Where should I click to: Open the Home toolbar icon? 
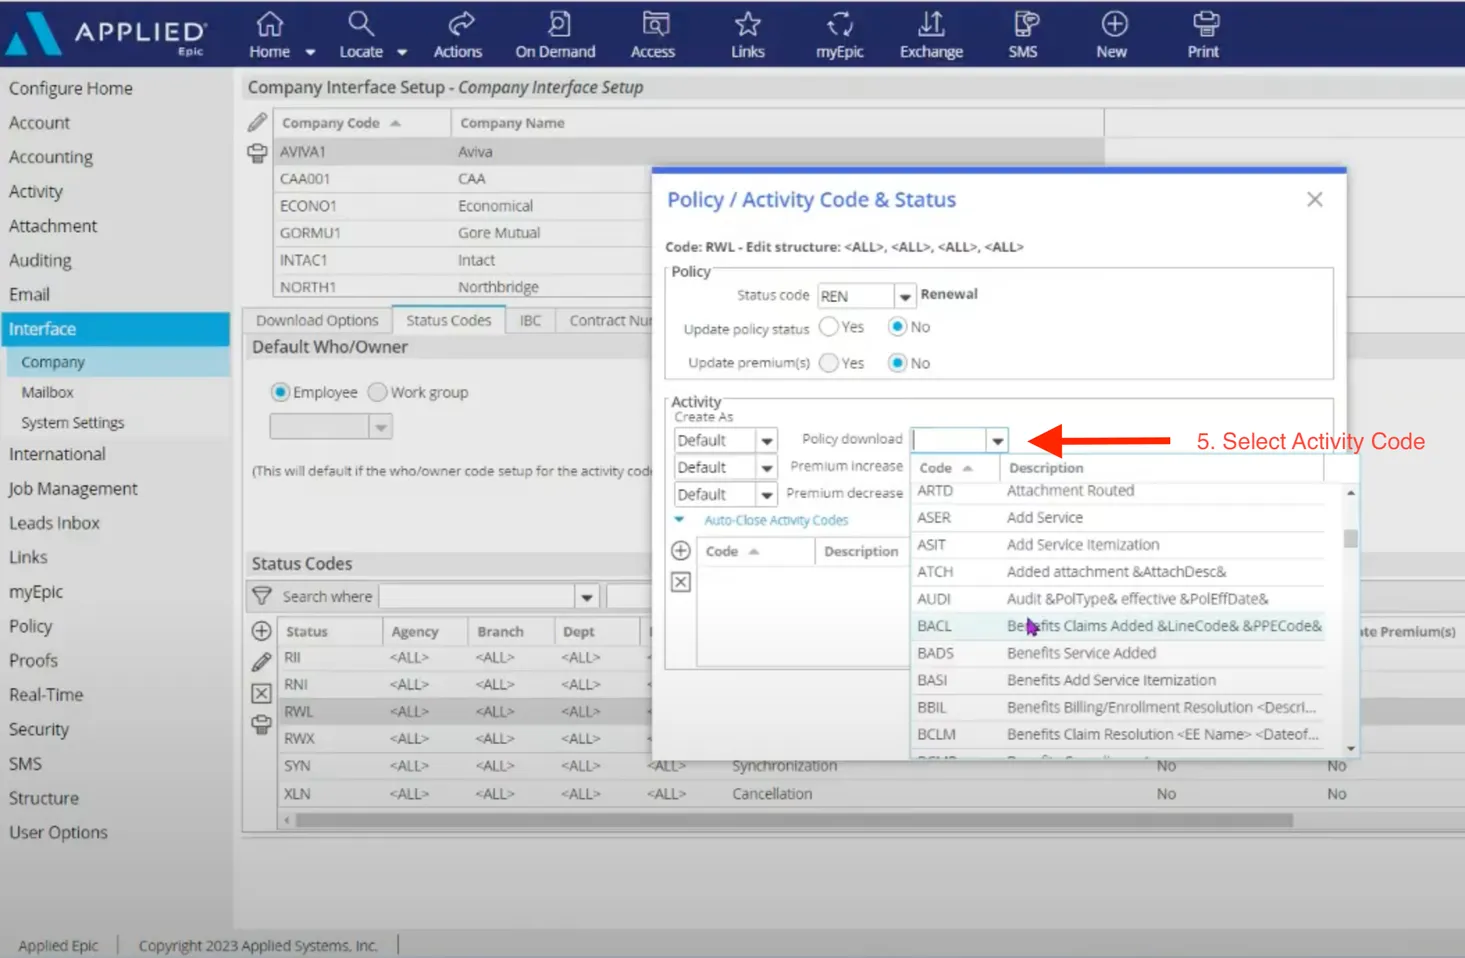(x=269, y=34)
